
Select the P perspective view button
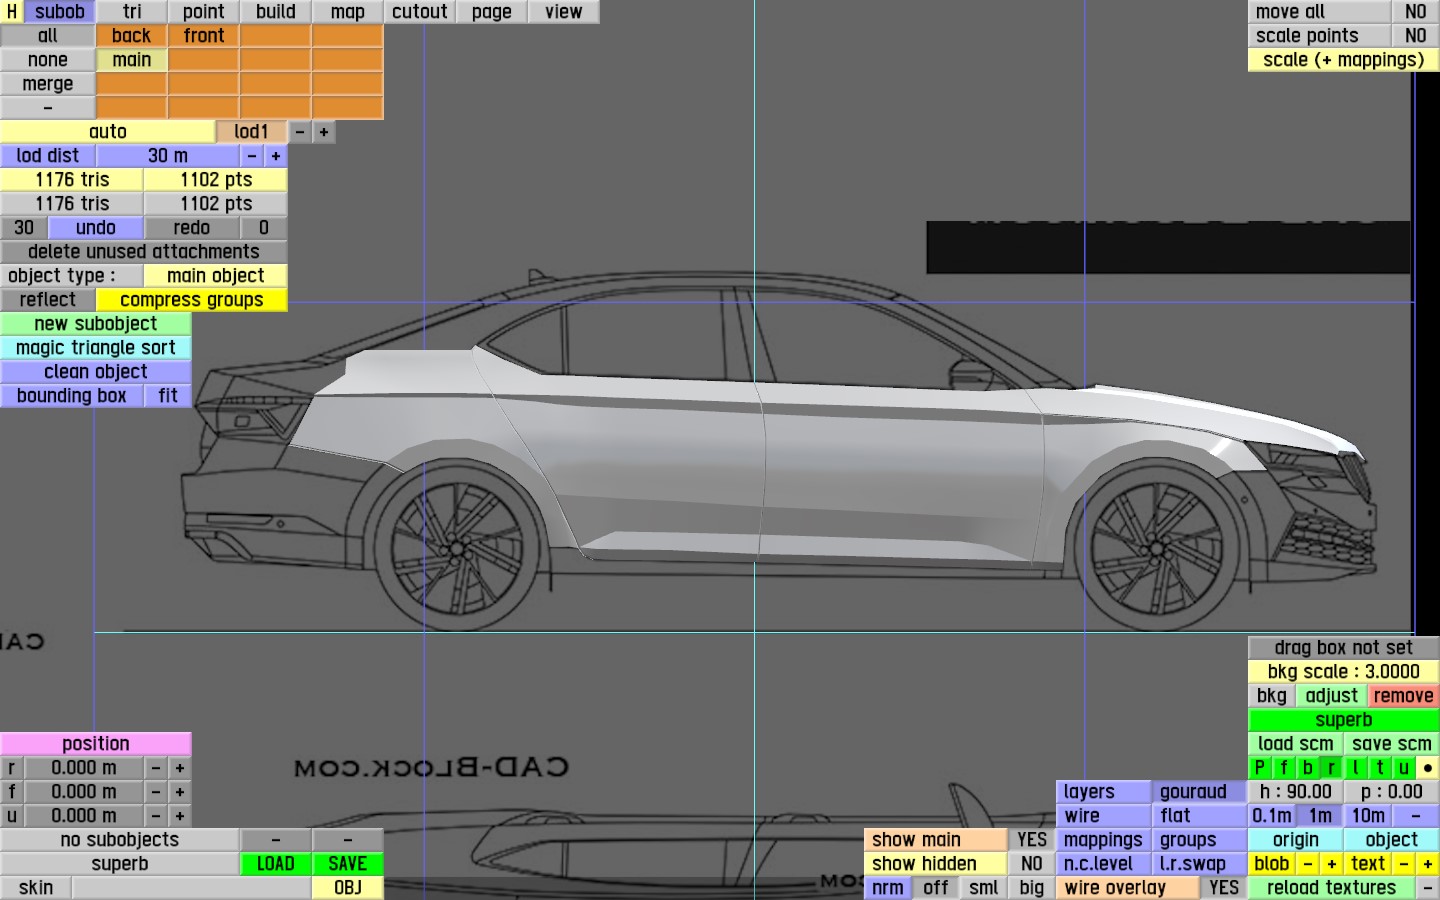click(x=1260, y=768)
